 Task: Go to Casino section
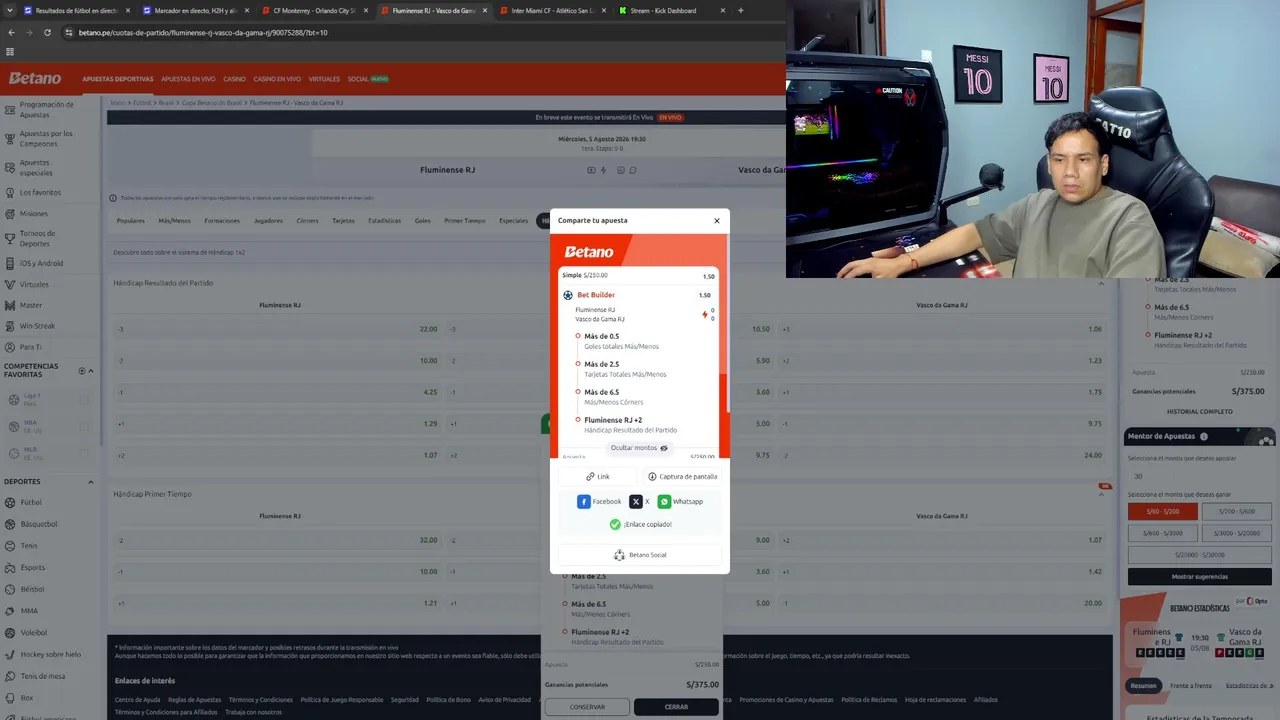234,79
